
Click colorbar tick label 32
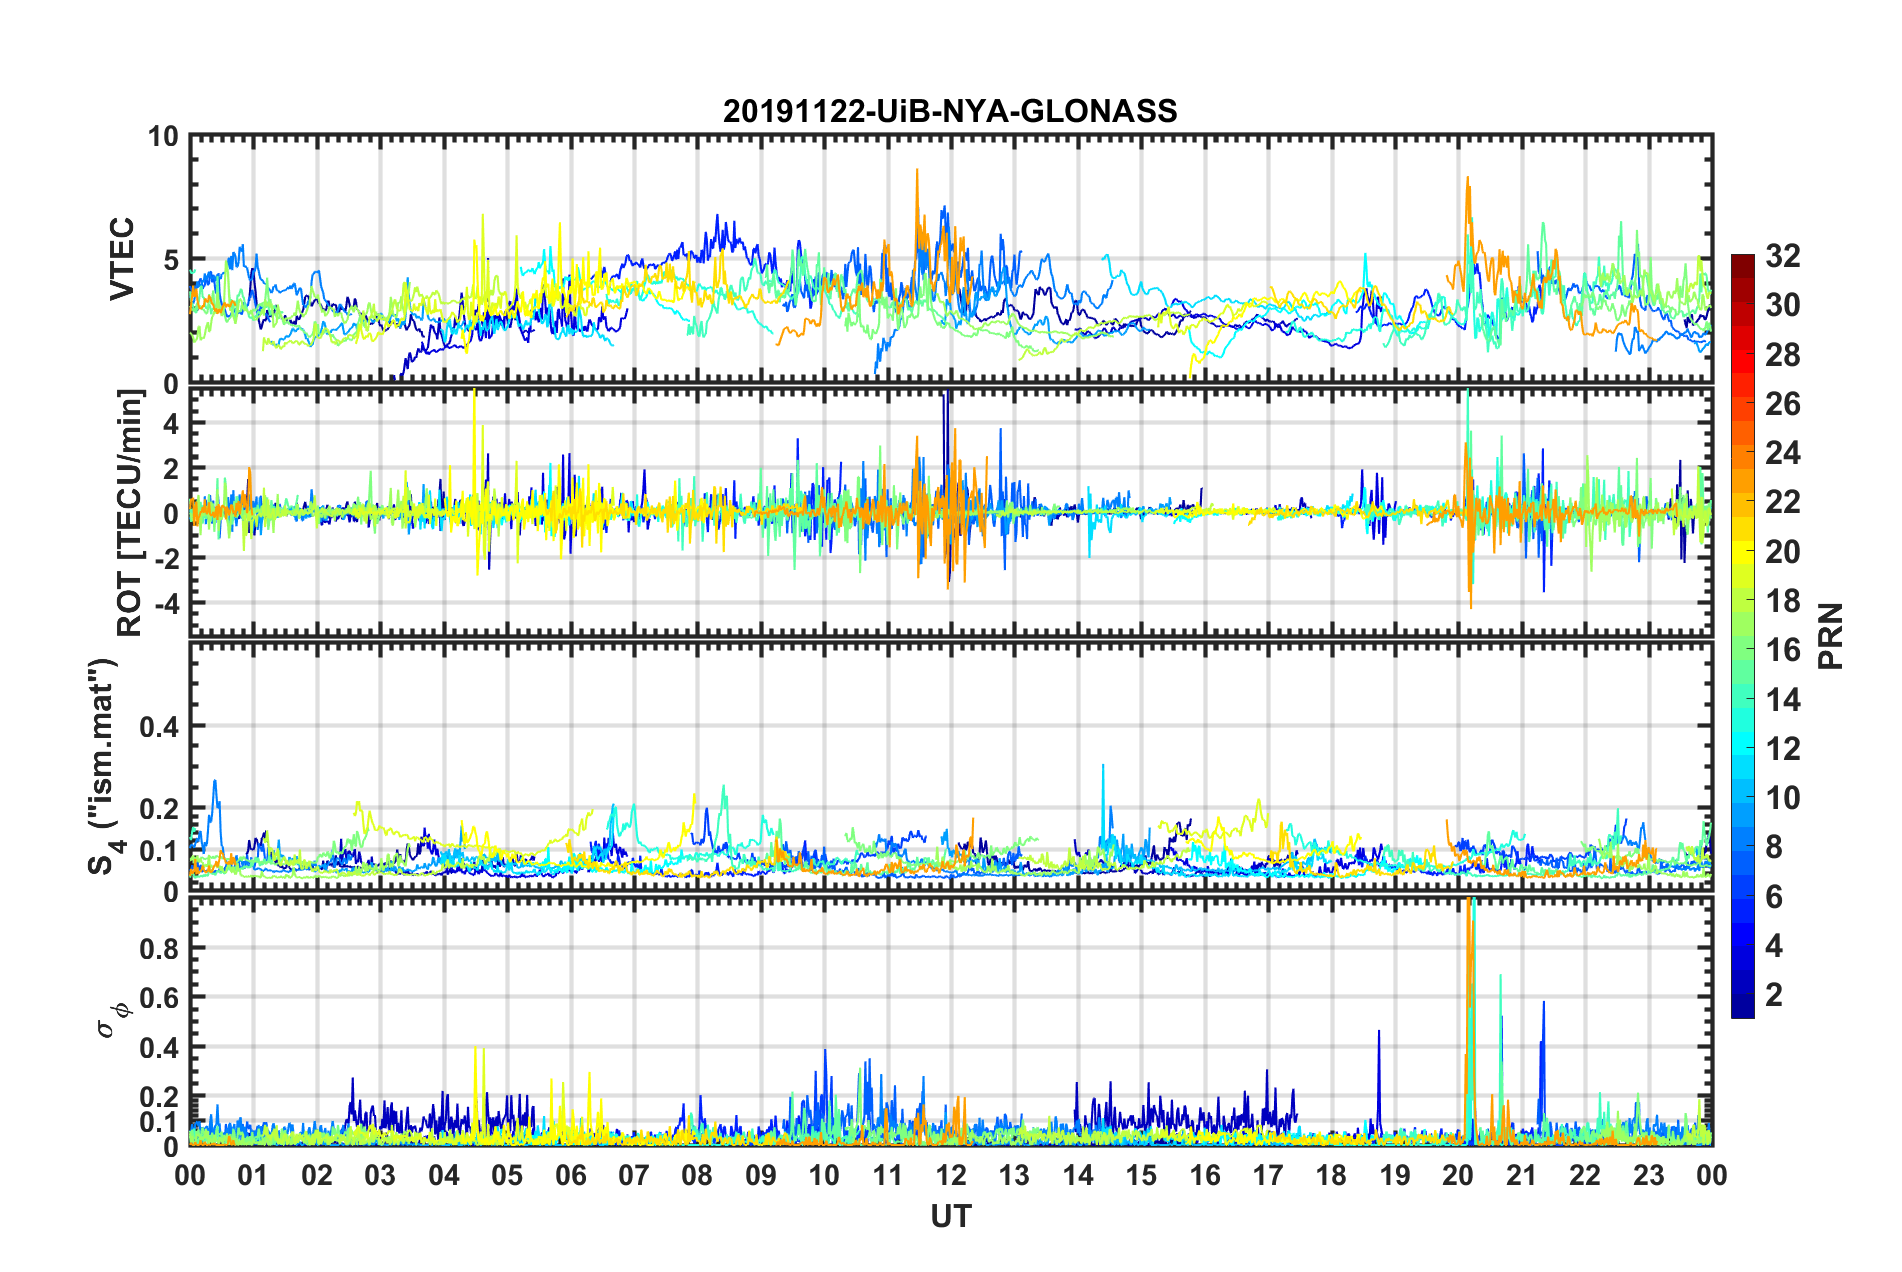1782,256
